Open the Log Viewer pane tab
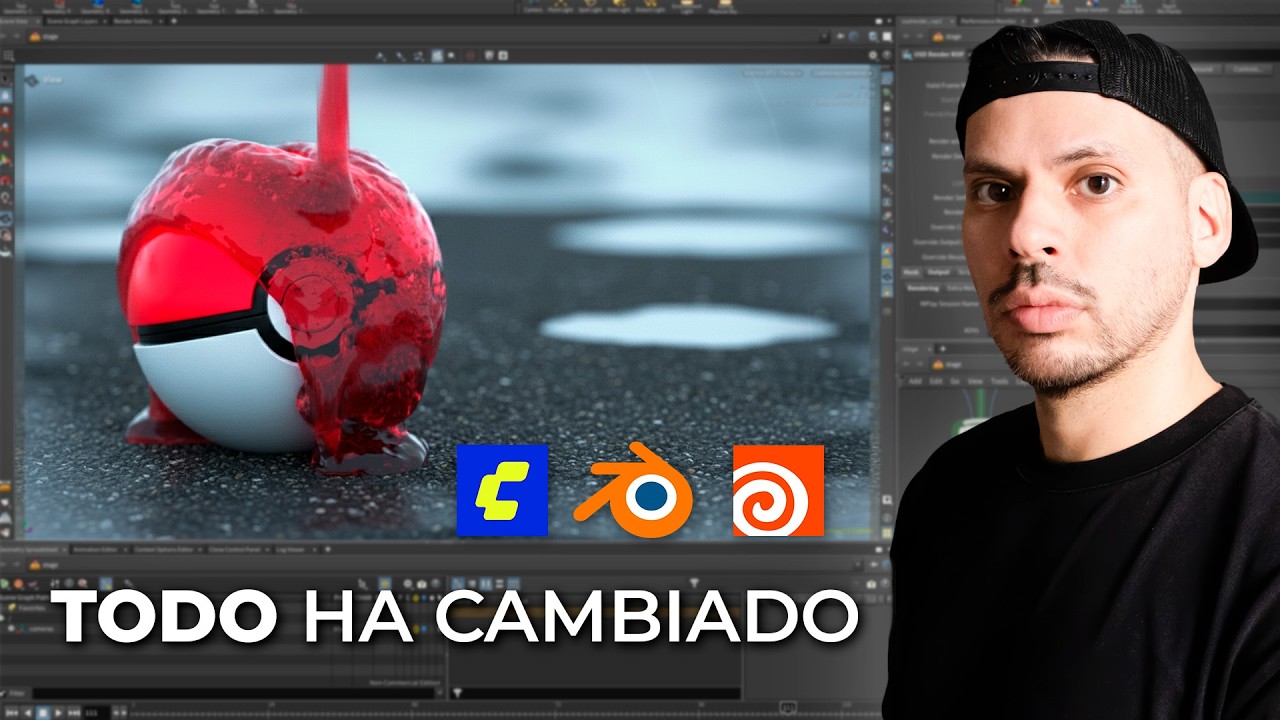 (x=290, y=549)
